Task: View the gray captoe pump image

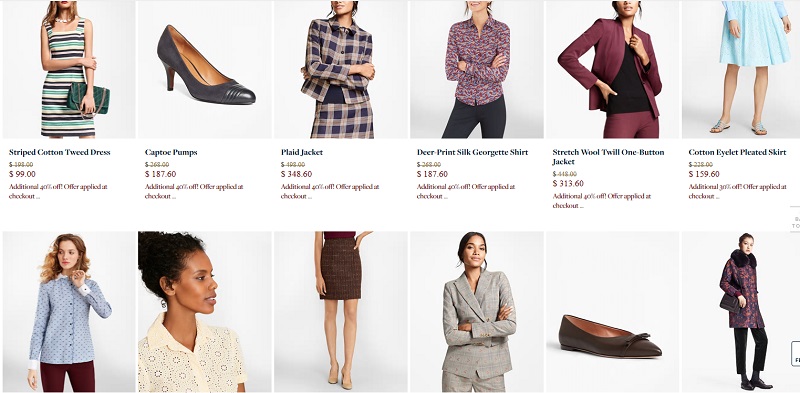Action: click(205, 69)
